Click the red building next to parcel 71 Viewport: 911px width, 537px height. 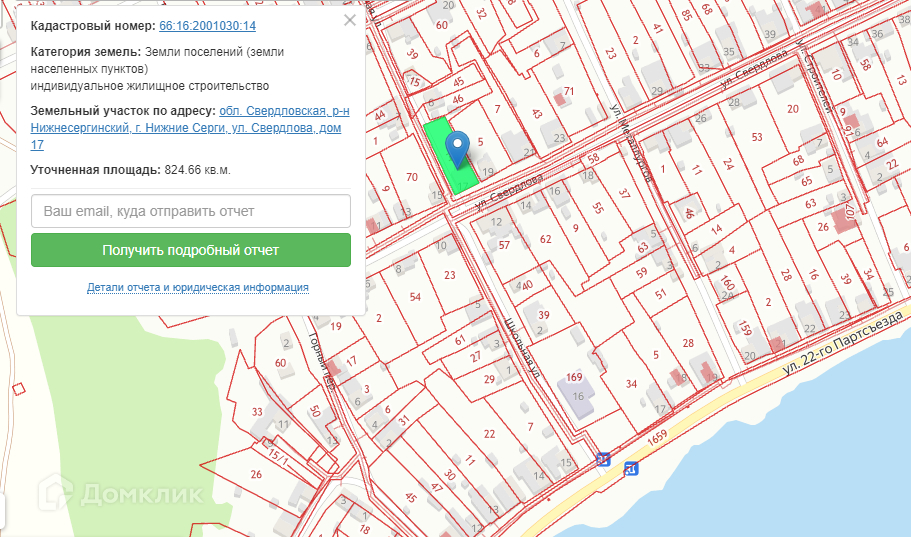[x=559, y=99]
